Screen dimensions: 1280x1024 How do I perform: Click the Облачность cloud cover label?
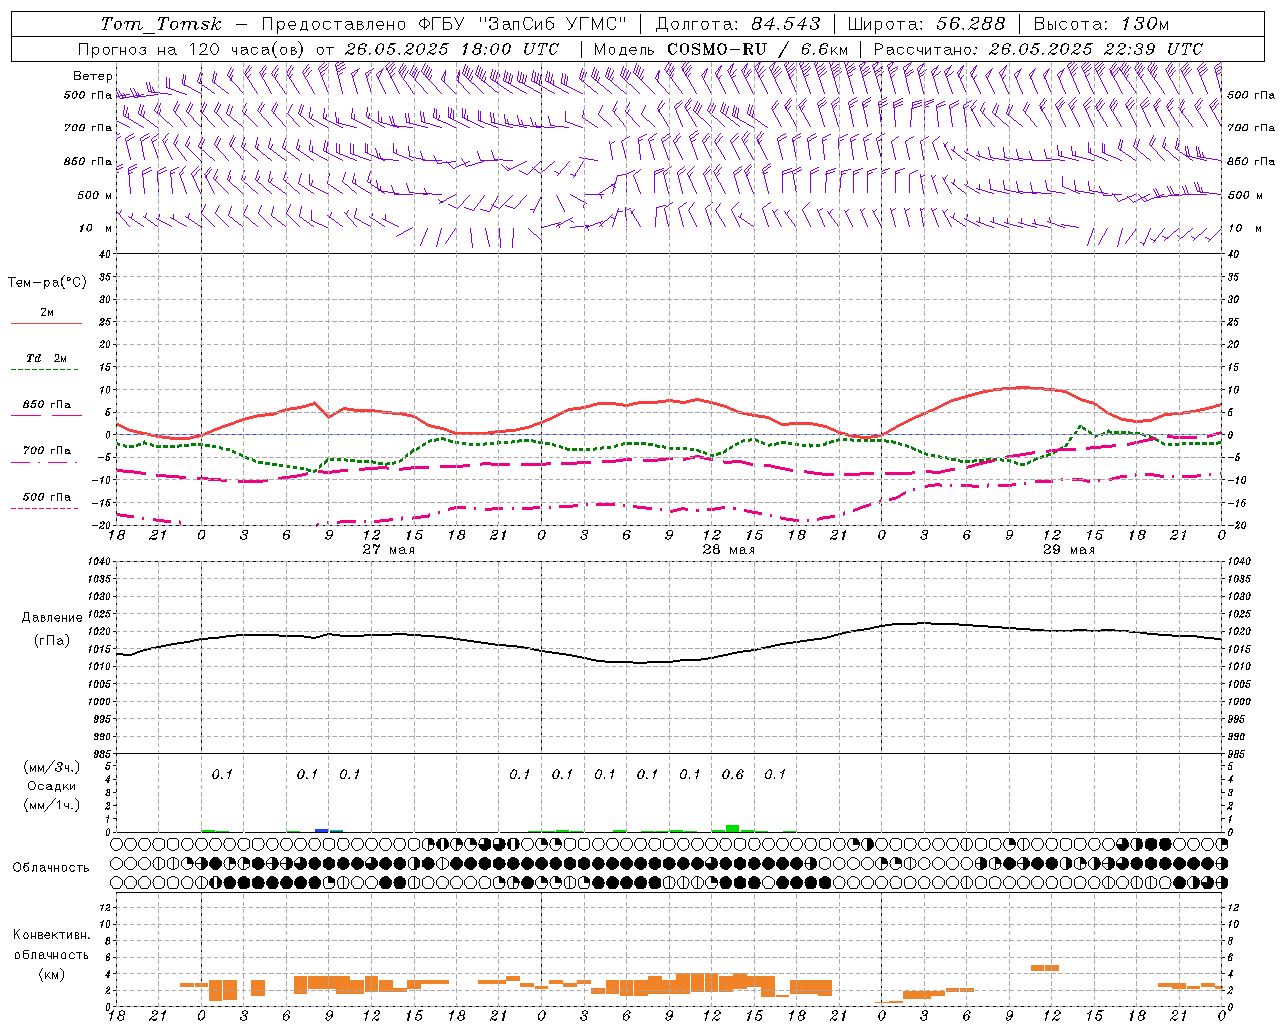point(51,867)
